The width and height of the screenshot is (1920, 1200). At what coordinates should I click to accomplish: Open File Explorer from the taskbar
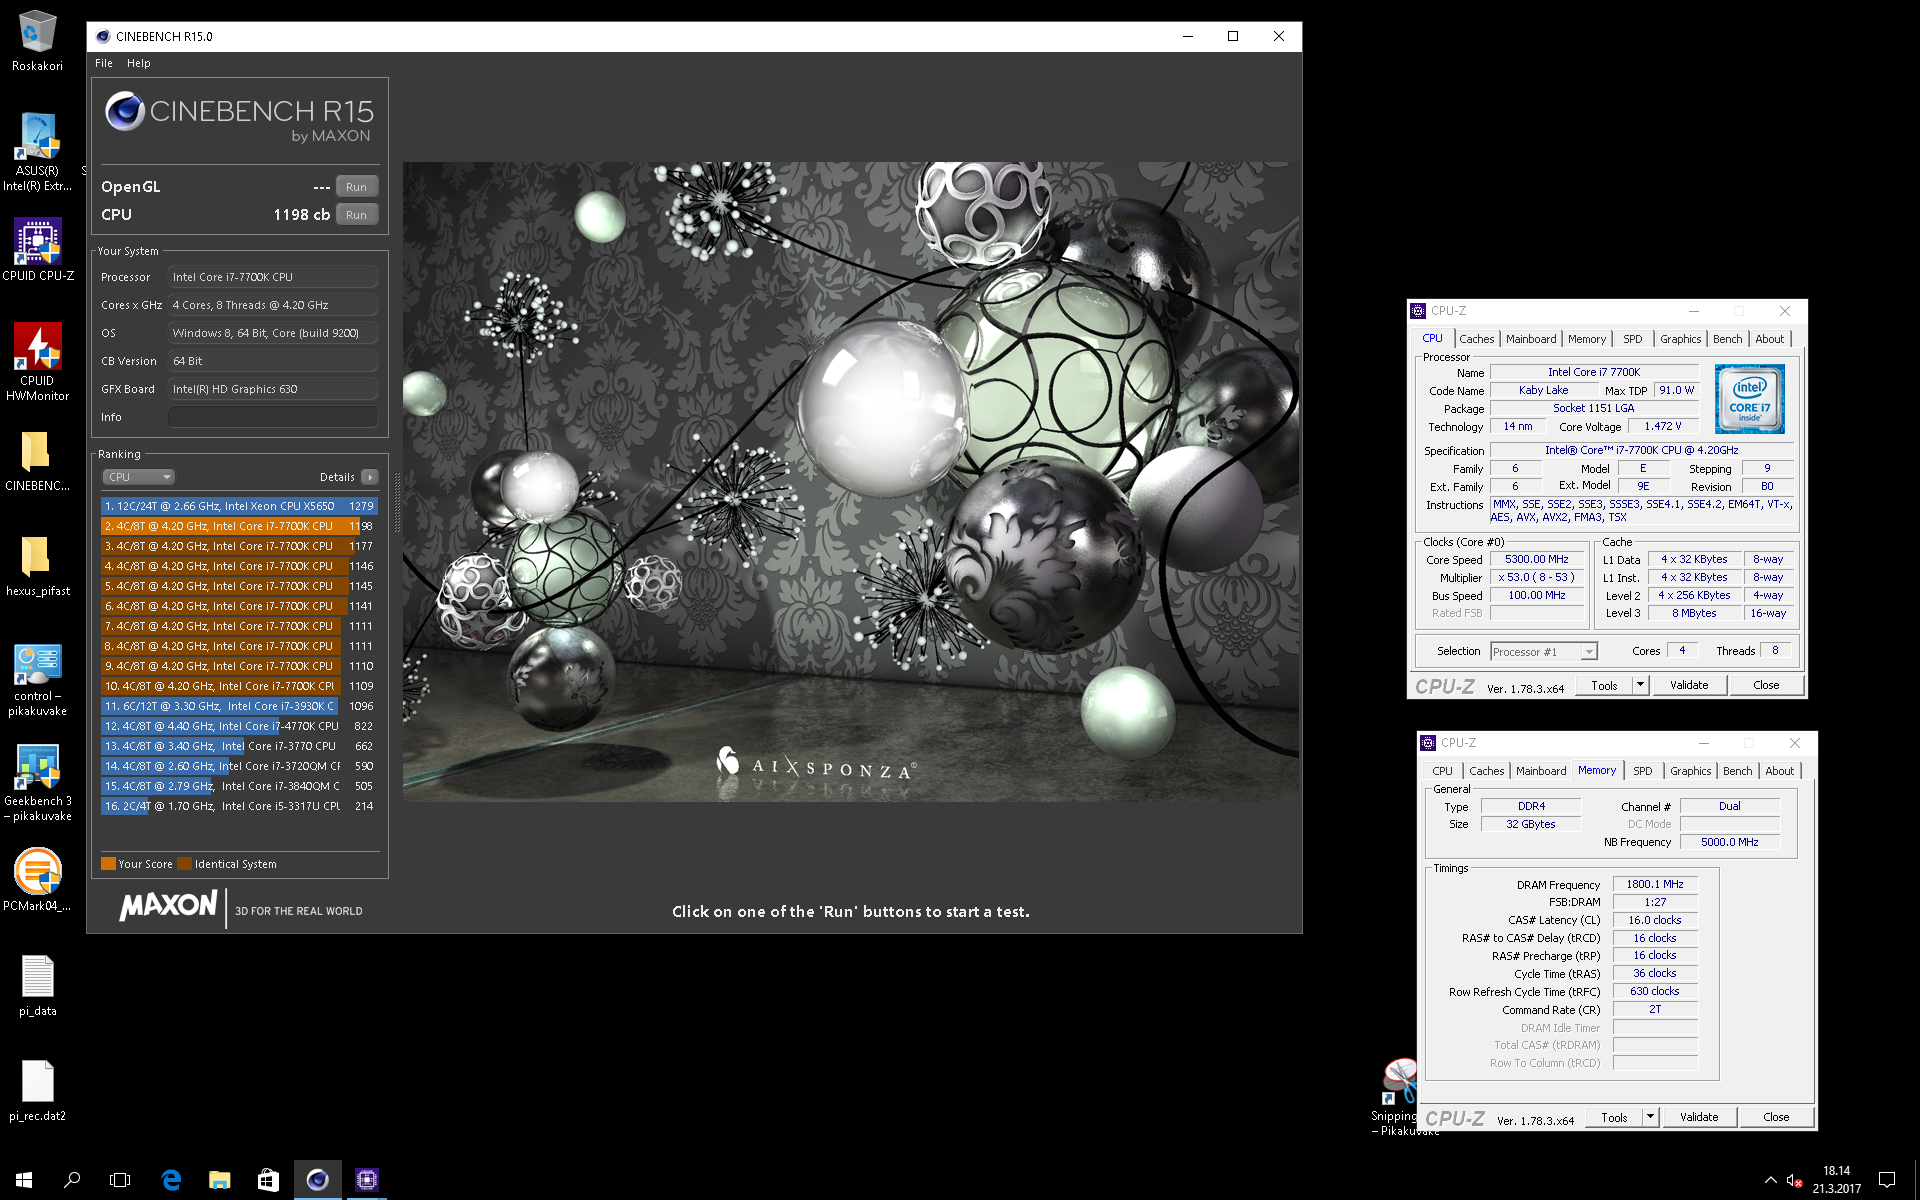[x=219, y=1180]
